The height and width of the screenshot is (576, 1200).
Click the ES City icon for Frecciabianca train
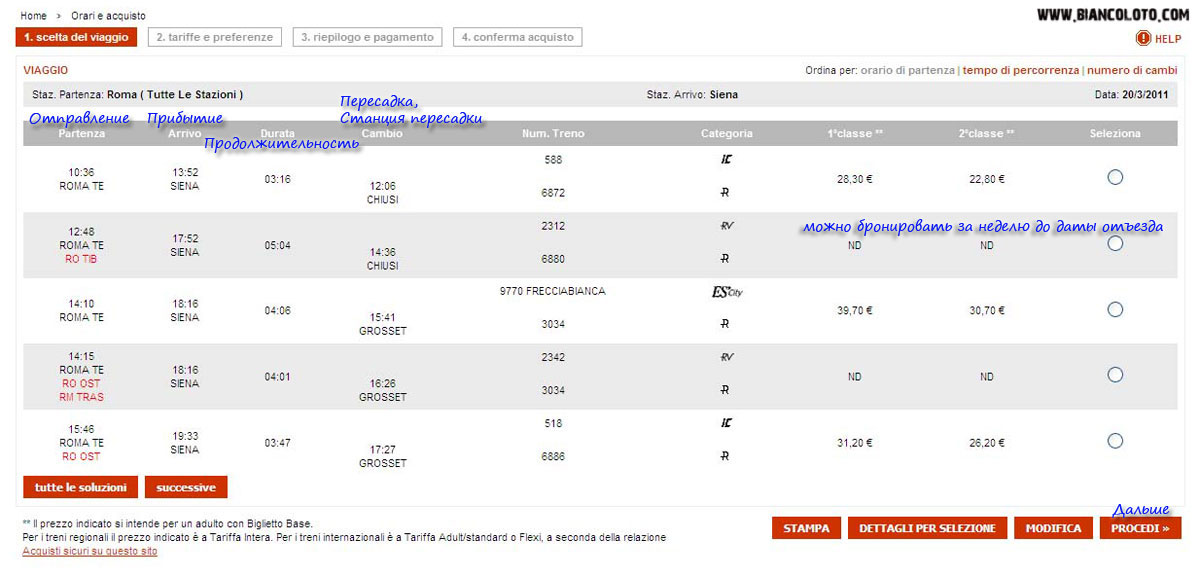click(x=727, y=292)
